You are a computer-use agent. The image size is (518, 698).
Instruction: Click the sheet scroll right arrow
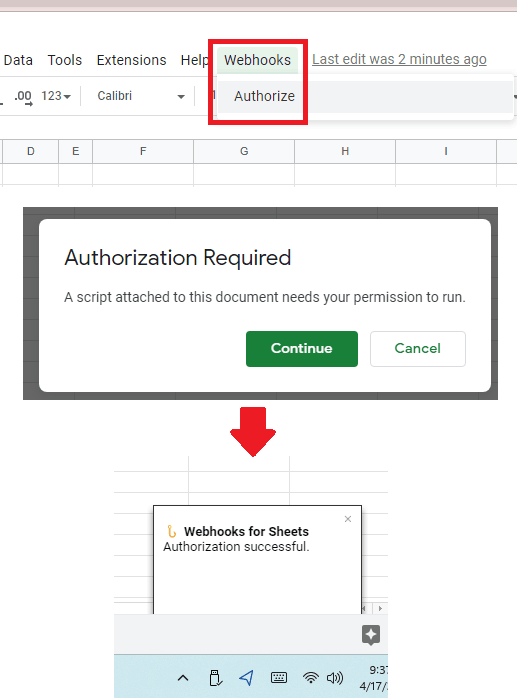(380, 608)
